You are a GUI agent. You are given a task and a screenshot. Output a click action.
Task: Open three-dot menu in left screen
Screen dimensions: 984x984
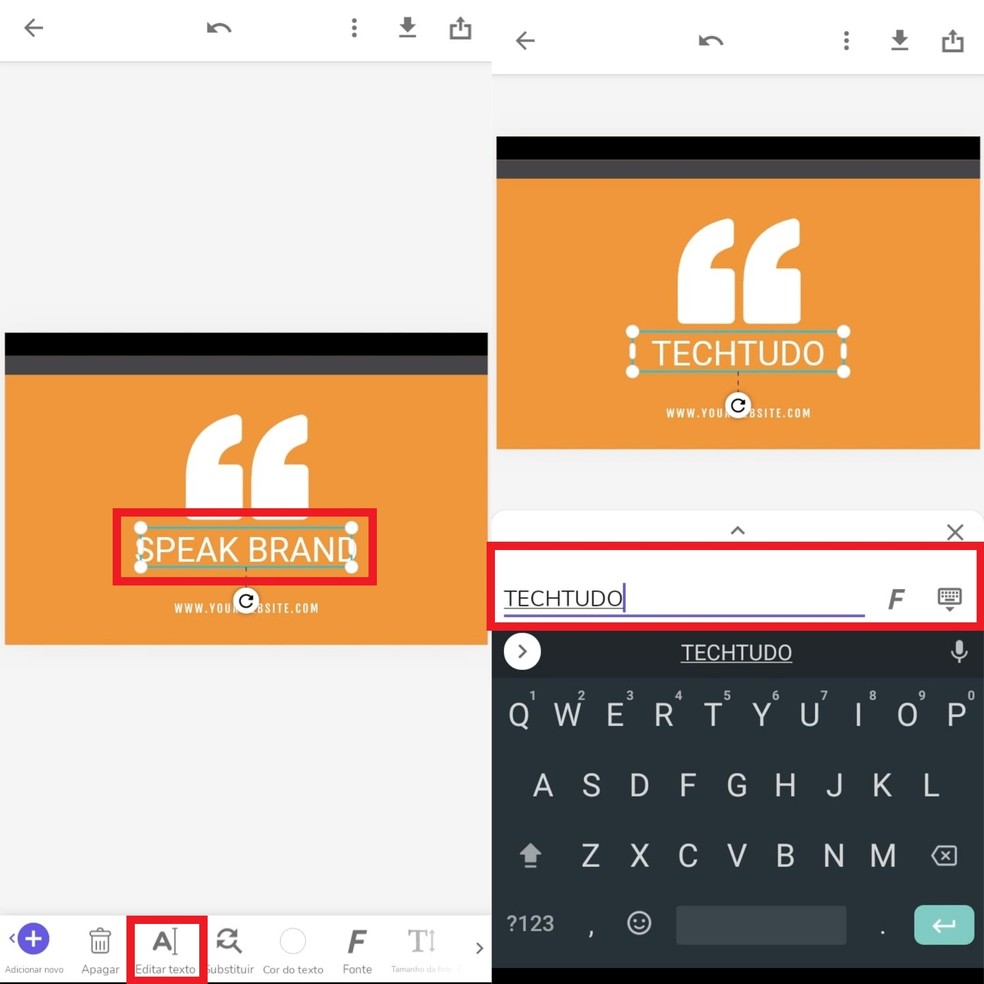point(355,28)
